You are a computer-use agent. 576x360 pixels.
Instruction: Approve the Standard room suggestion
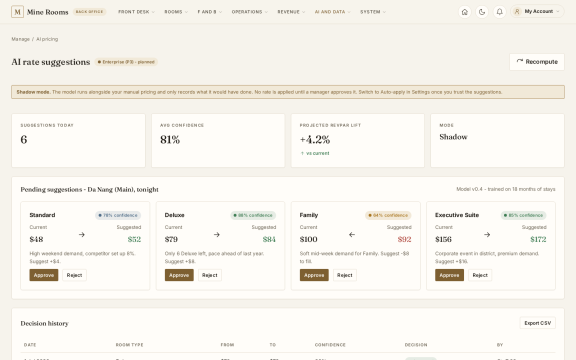point(44,275)
